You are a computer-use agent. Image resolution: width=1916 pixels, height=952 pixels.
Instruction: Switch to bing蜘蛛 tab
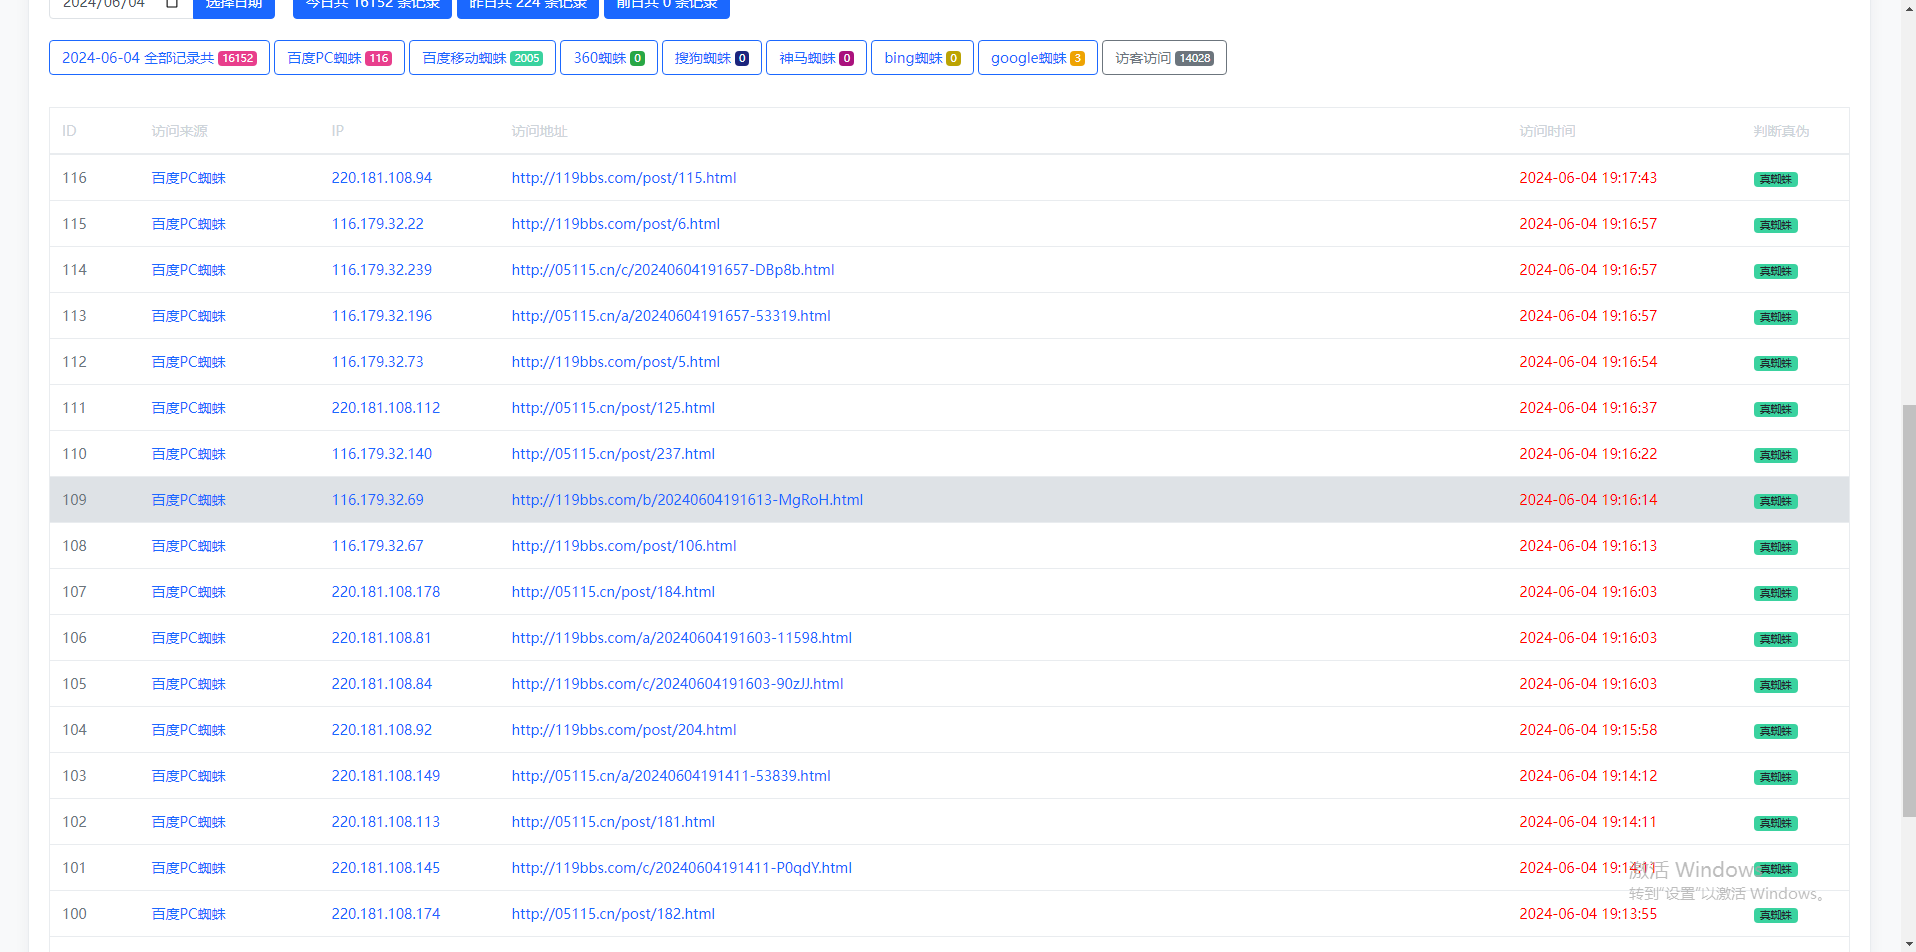[922, 58]
